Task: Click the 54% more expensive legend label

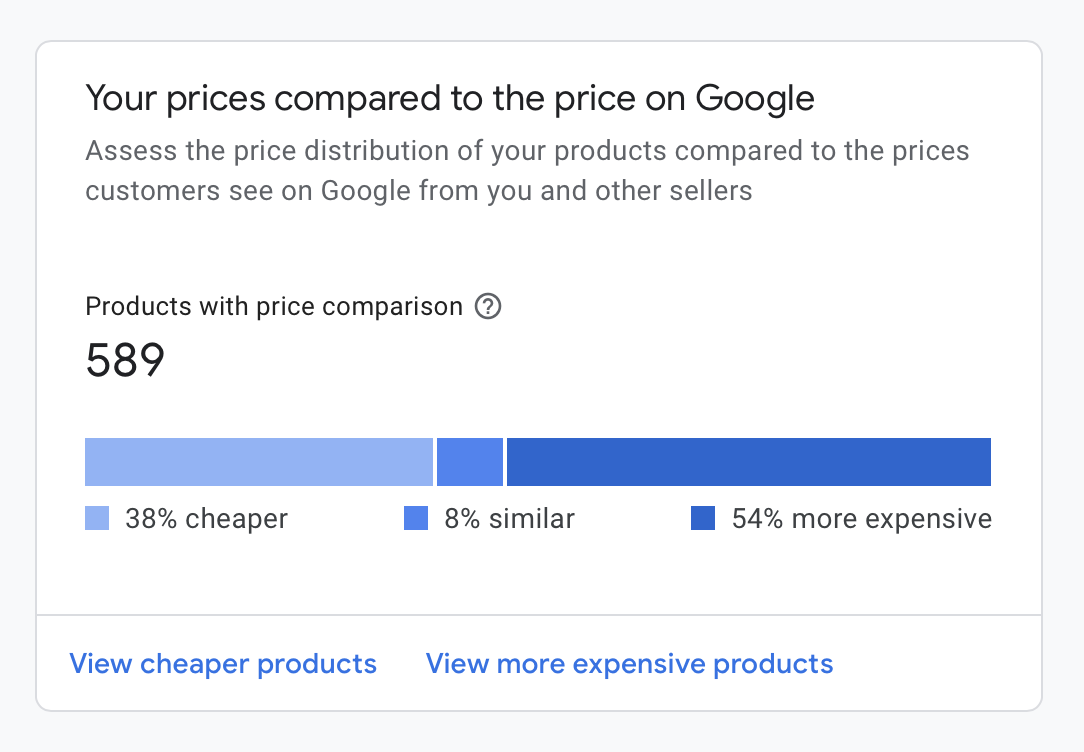Action: (862, 518)
